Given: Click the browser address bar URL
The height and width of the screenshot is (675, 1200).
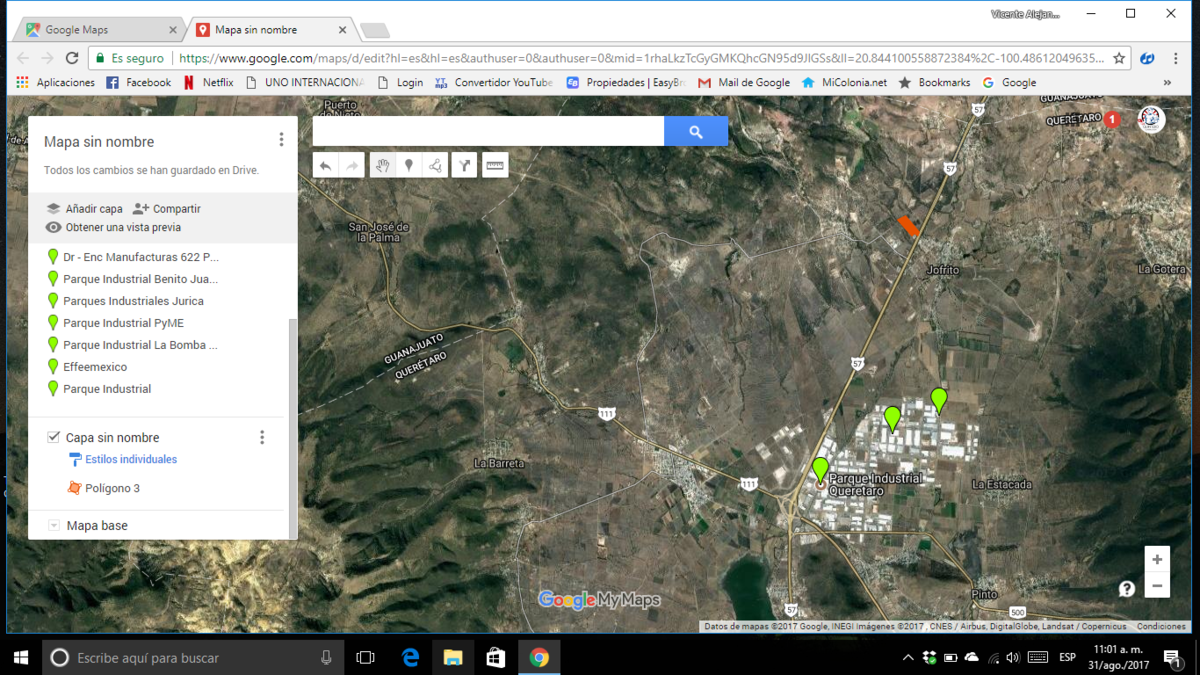Looking at the screenshot, I should (641, 58).
